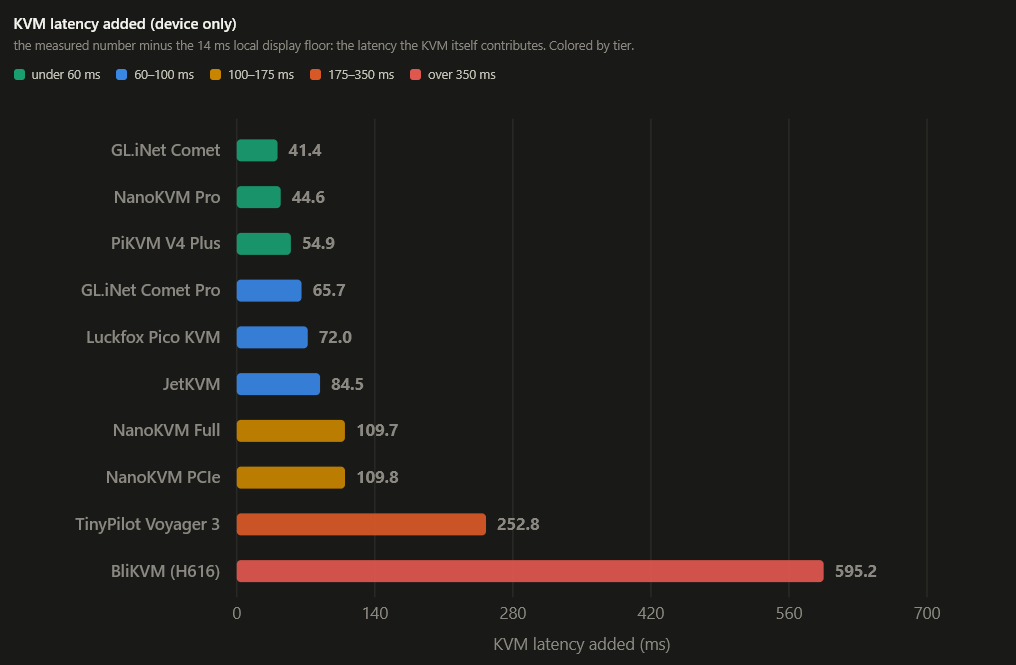Click the 'NanoKVM Full' row label
Image resolution: width=1016 pixels, height=665 pixels.
coord(167,430)
